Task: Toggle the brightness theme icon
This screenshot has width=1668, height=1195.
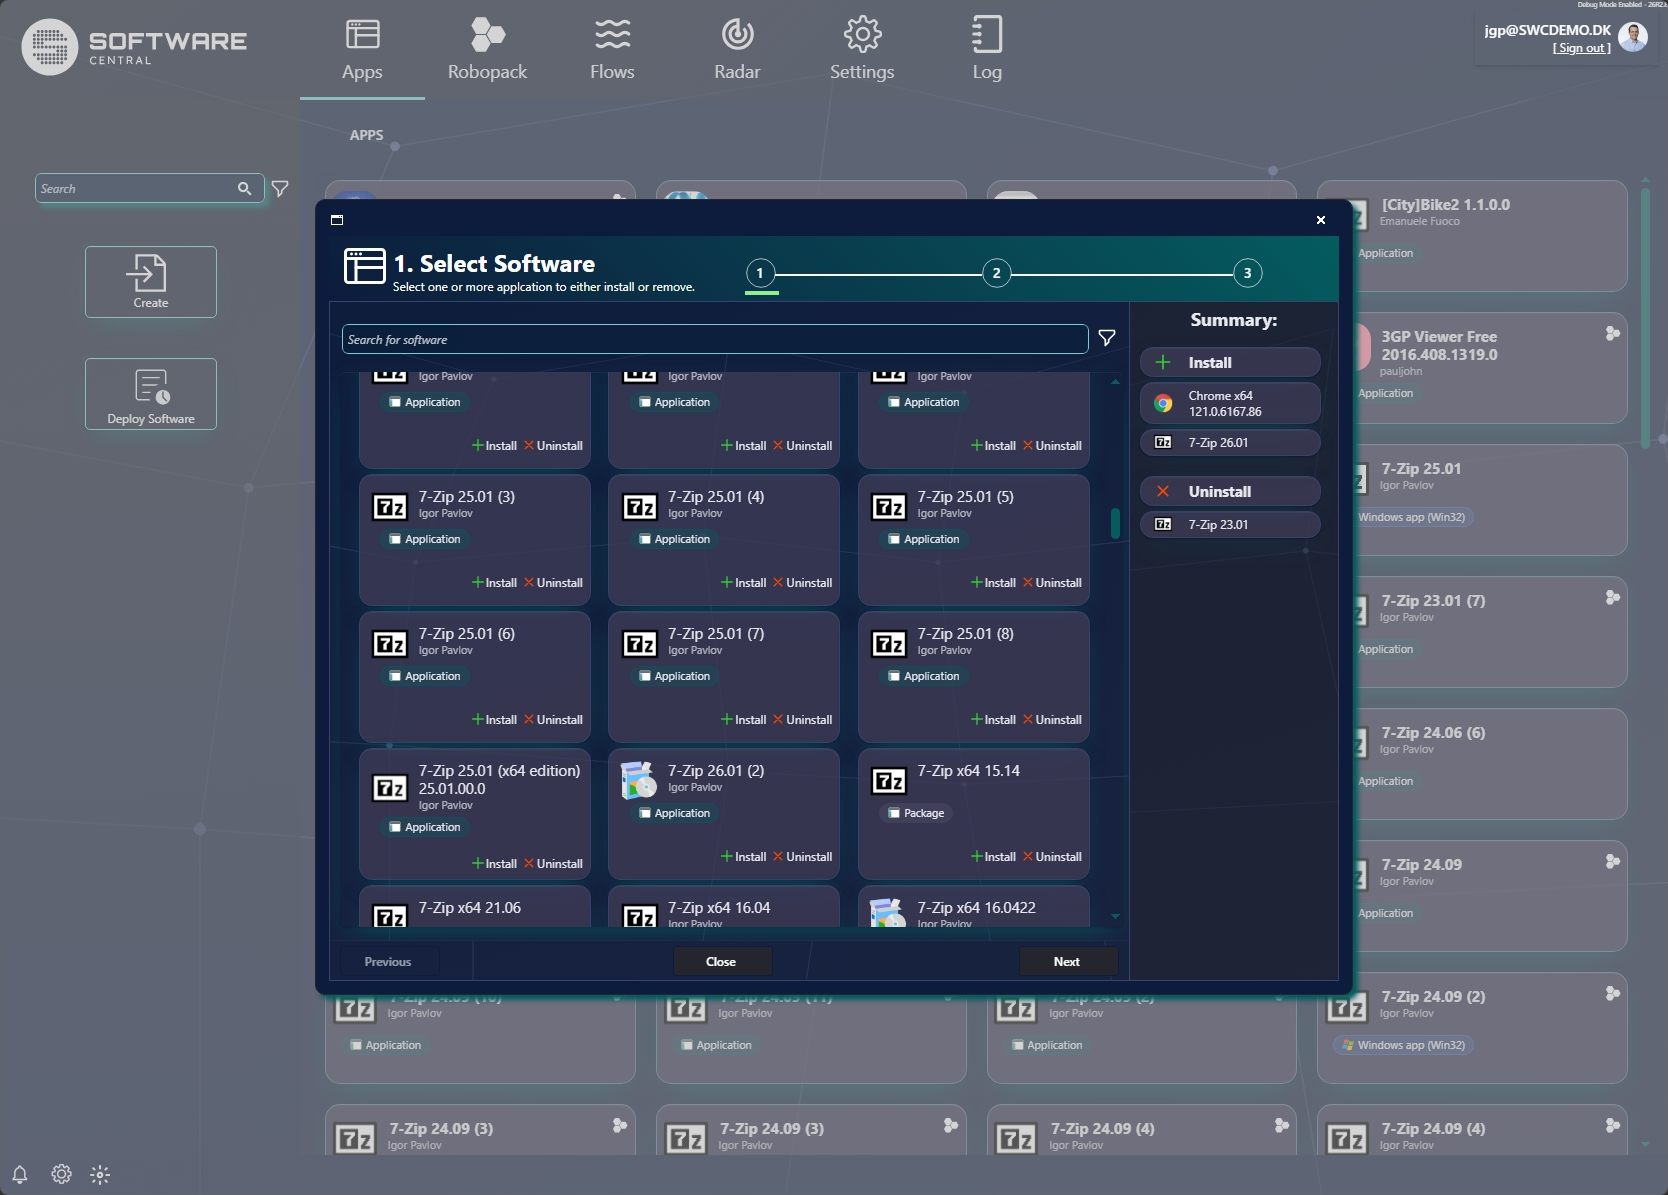Action: [x=100, y=1175]
